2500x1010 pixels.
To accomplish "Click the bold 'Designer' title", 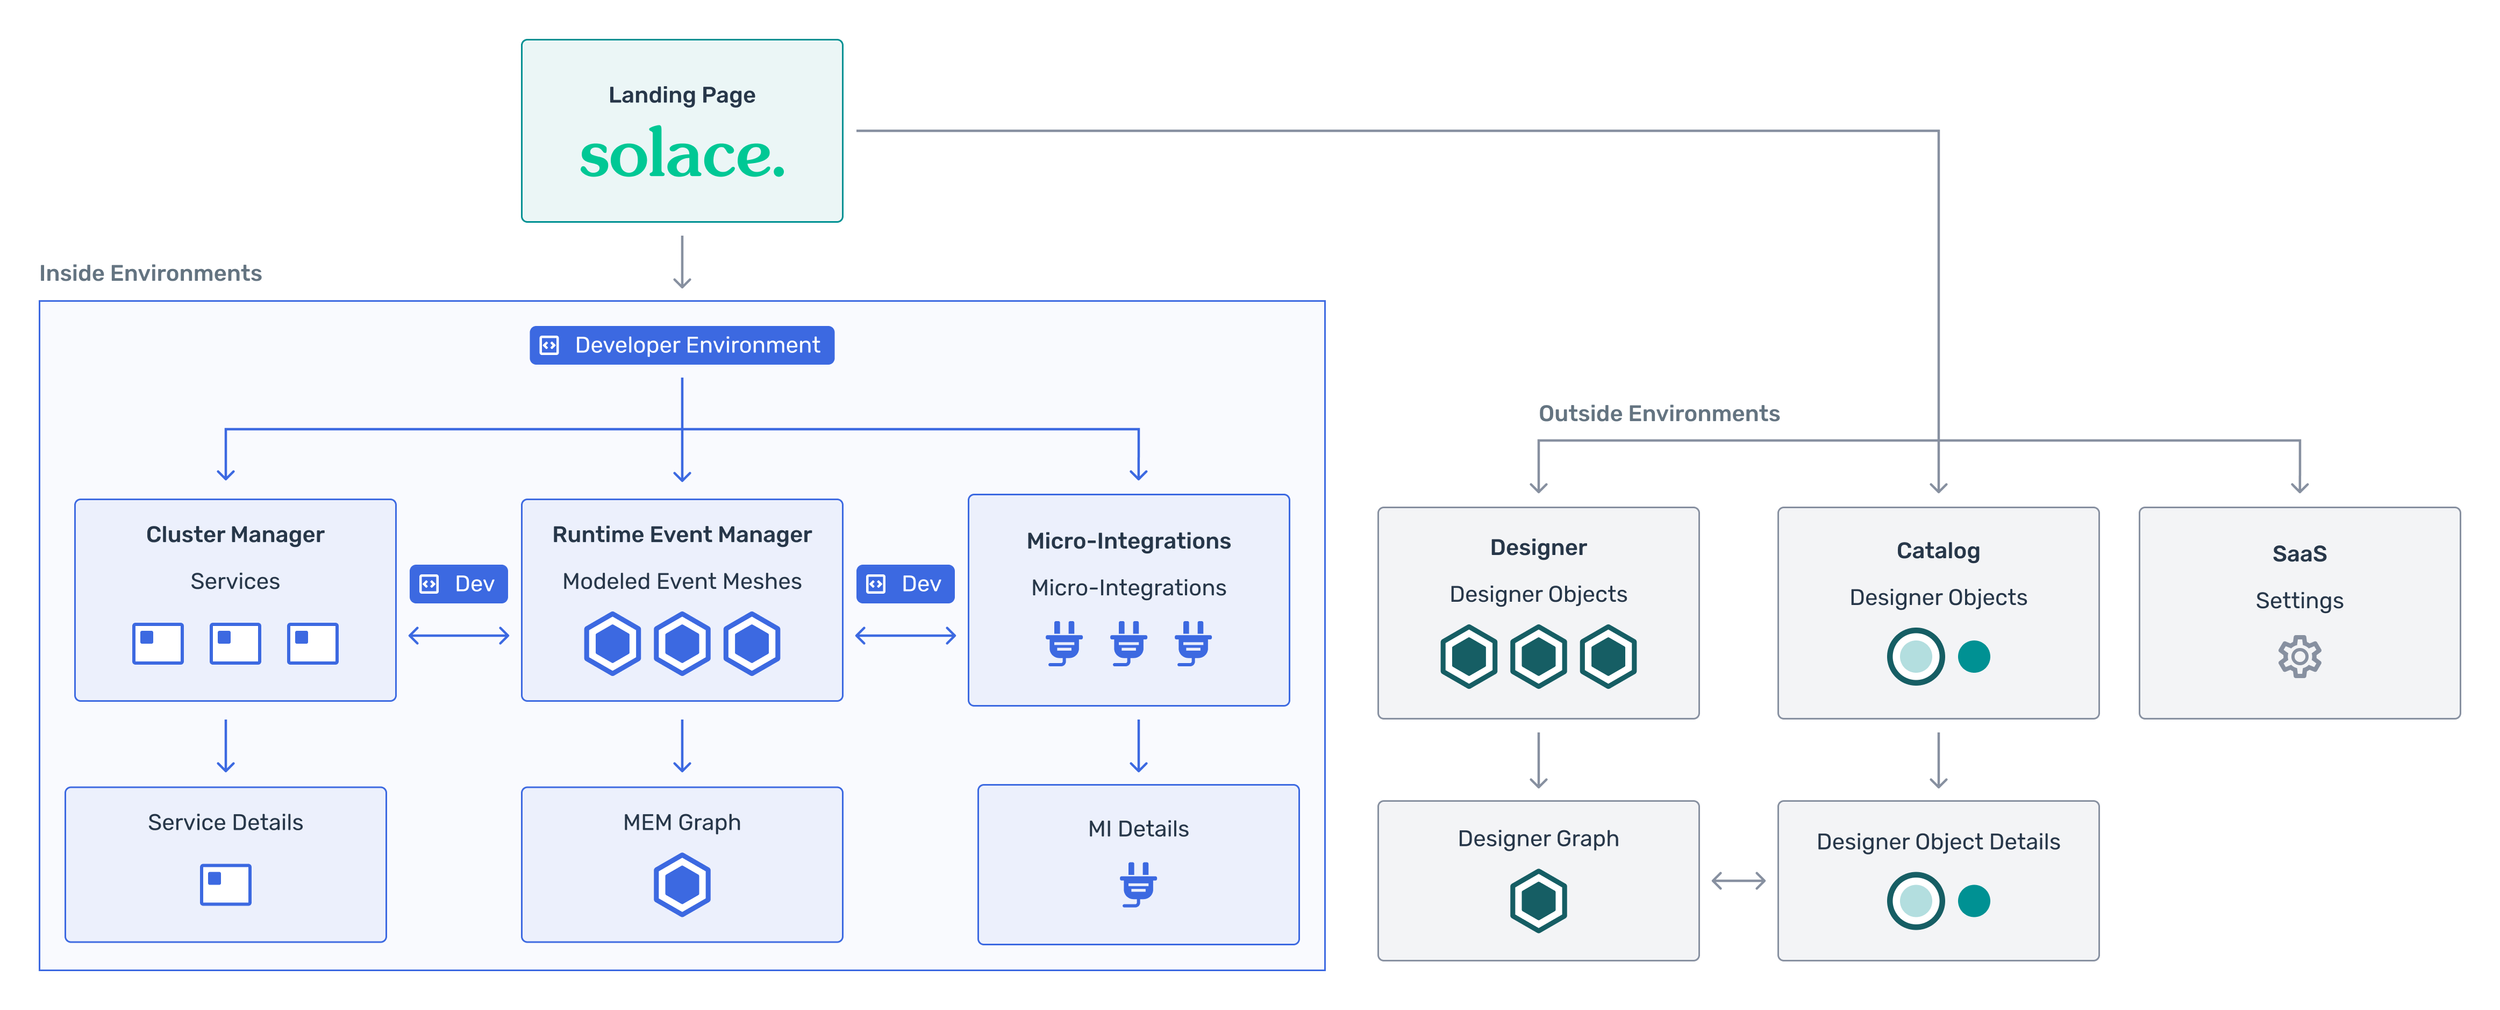I will click(x=1538, y=547).
